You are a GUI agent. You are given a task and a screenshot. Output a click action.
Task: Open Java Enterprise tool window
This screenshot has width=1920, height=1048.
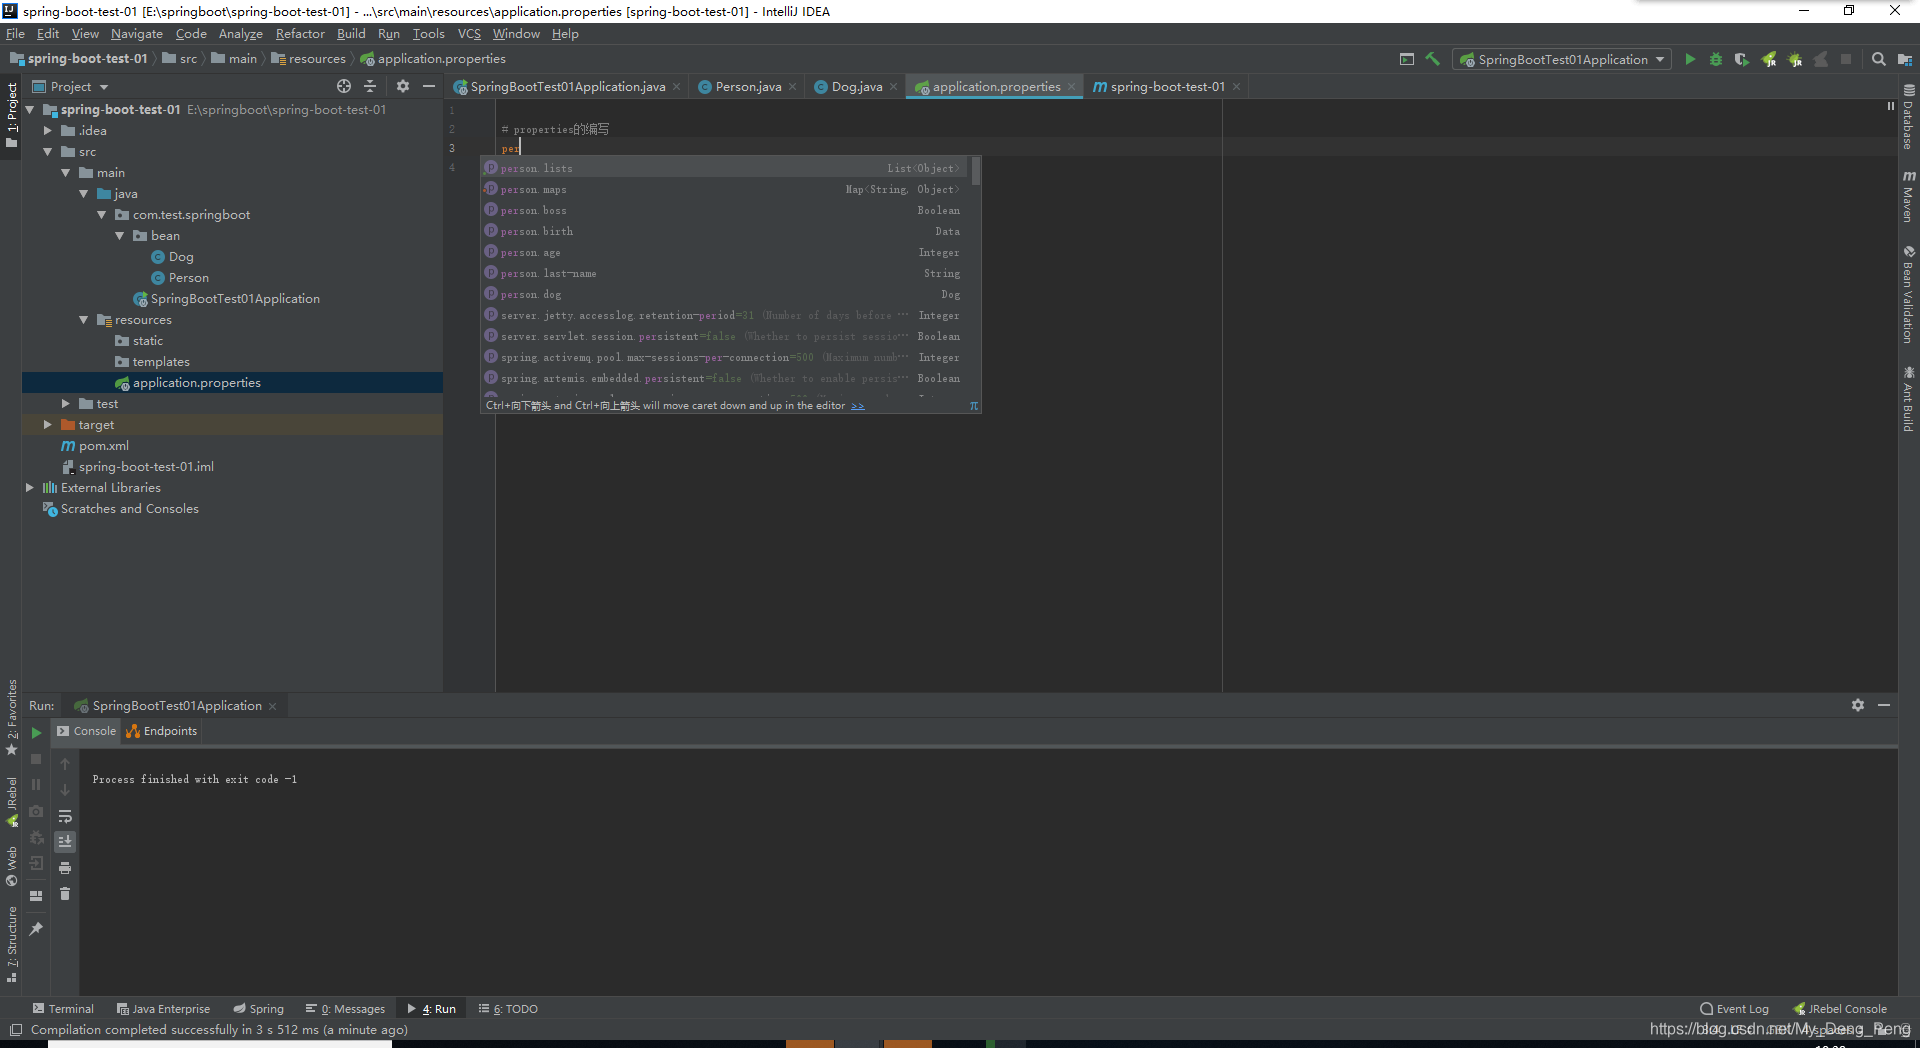(163, 1009)
